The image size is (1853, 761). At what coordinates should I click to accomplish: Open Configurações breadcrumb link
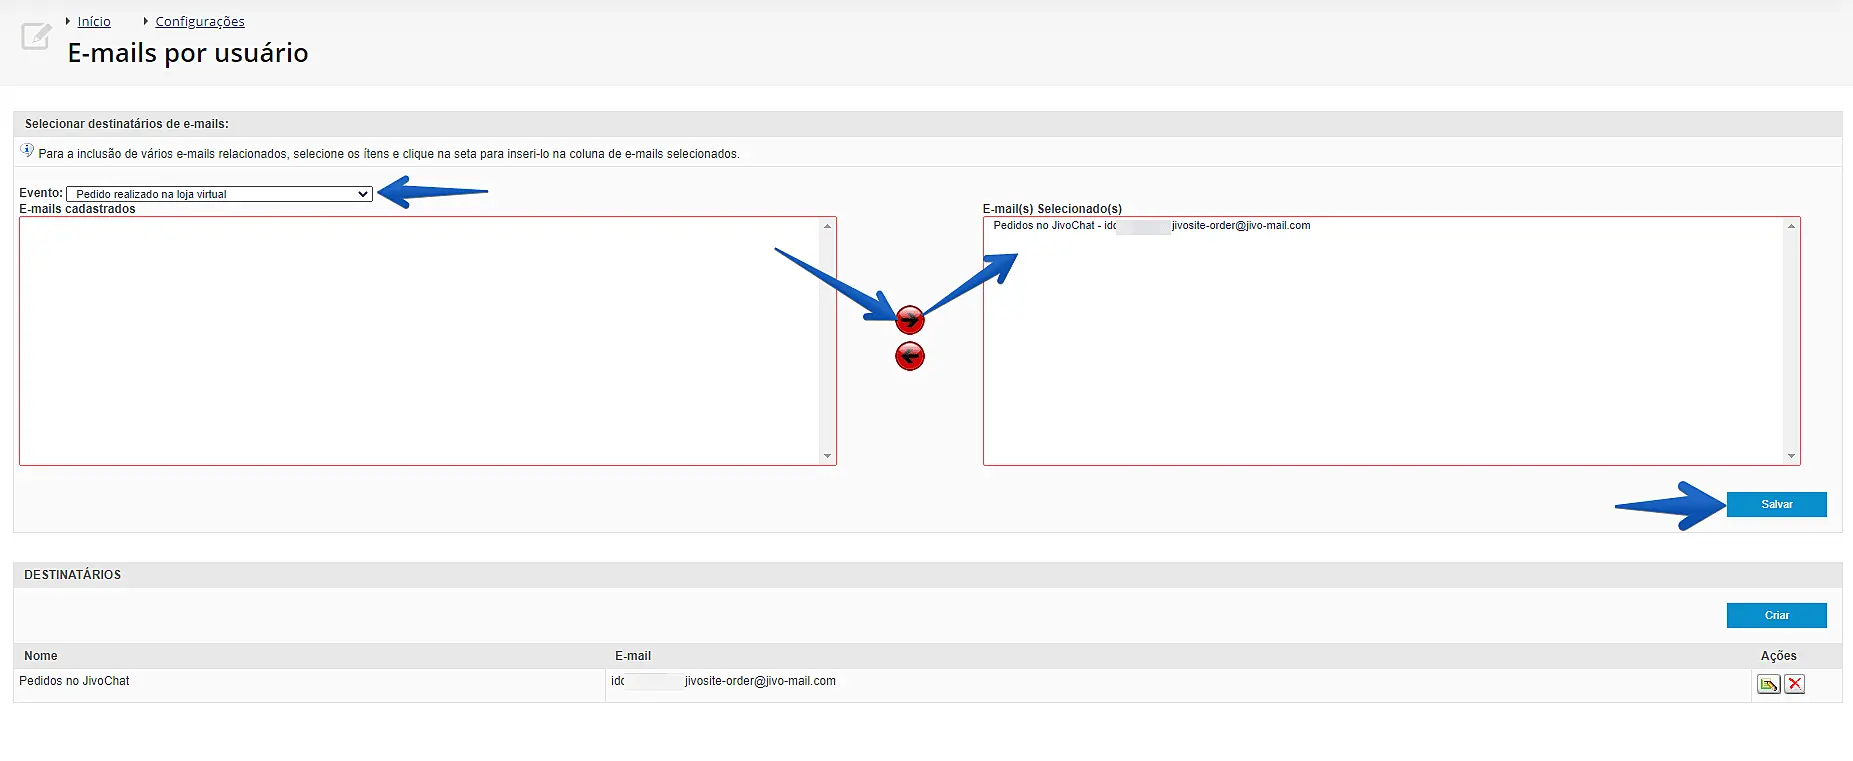200,21
